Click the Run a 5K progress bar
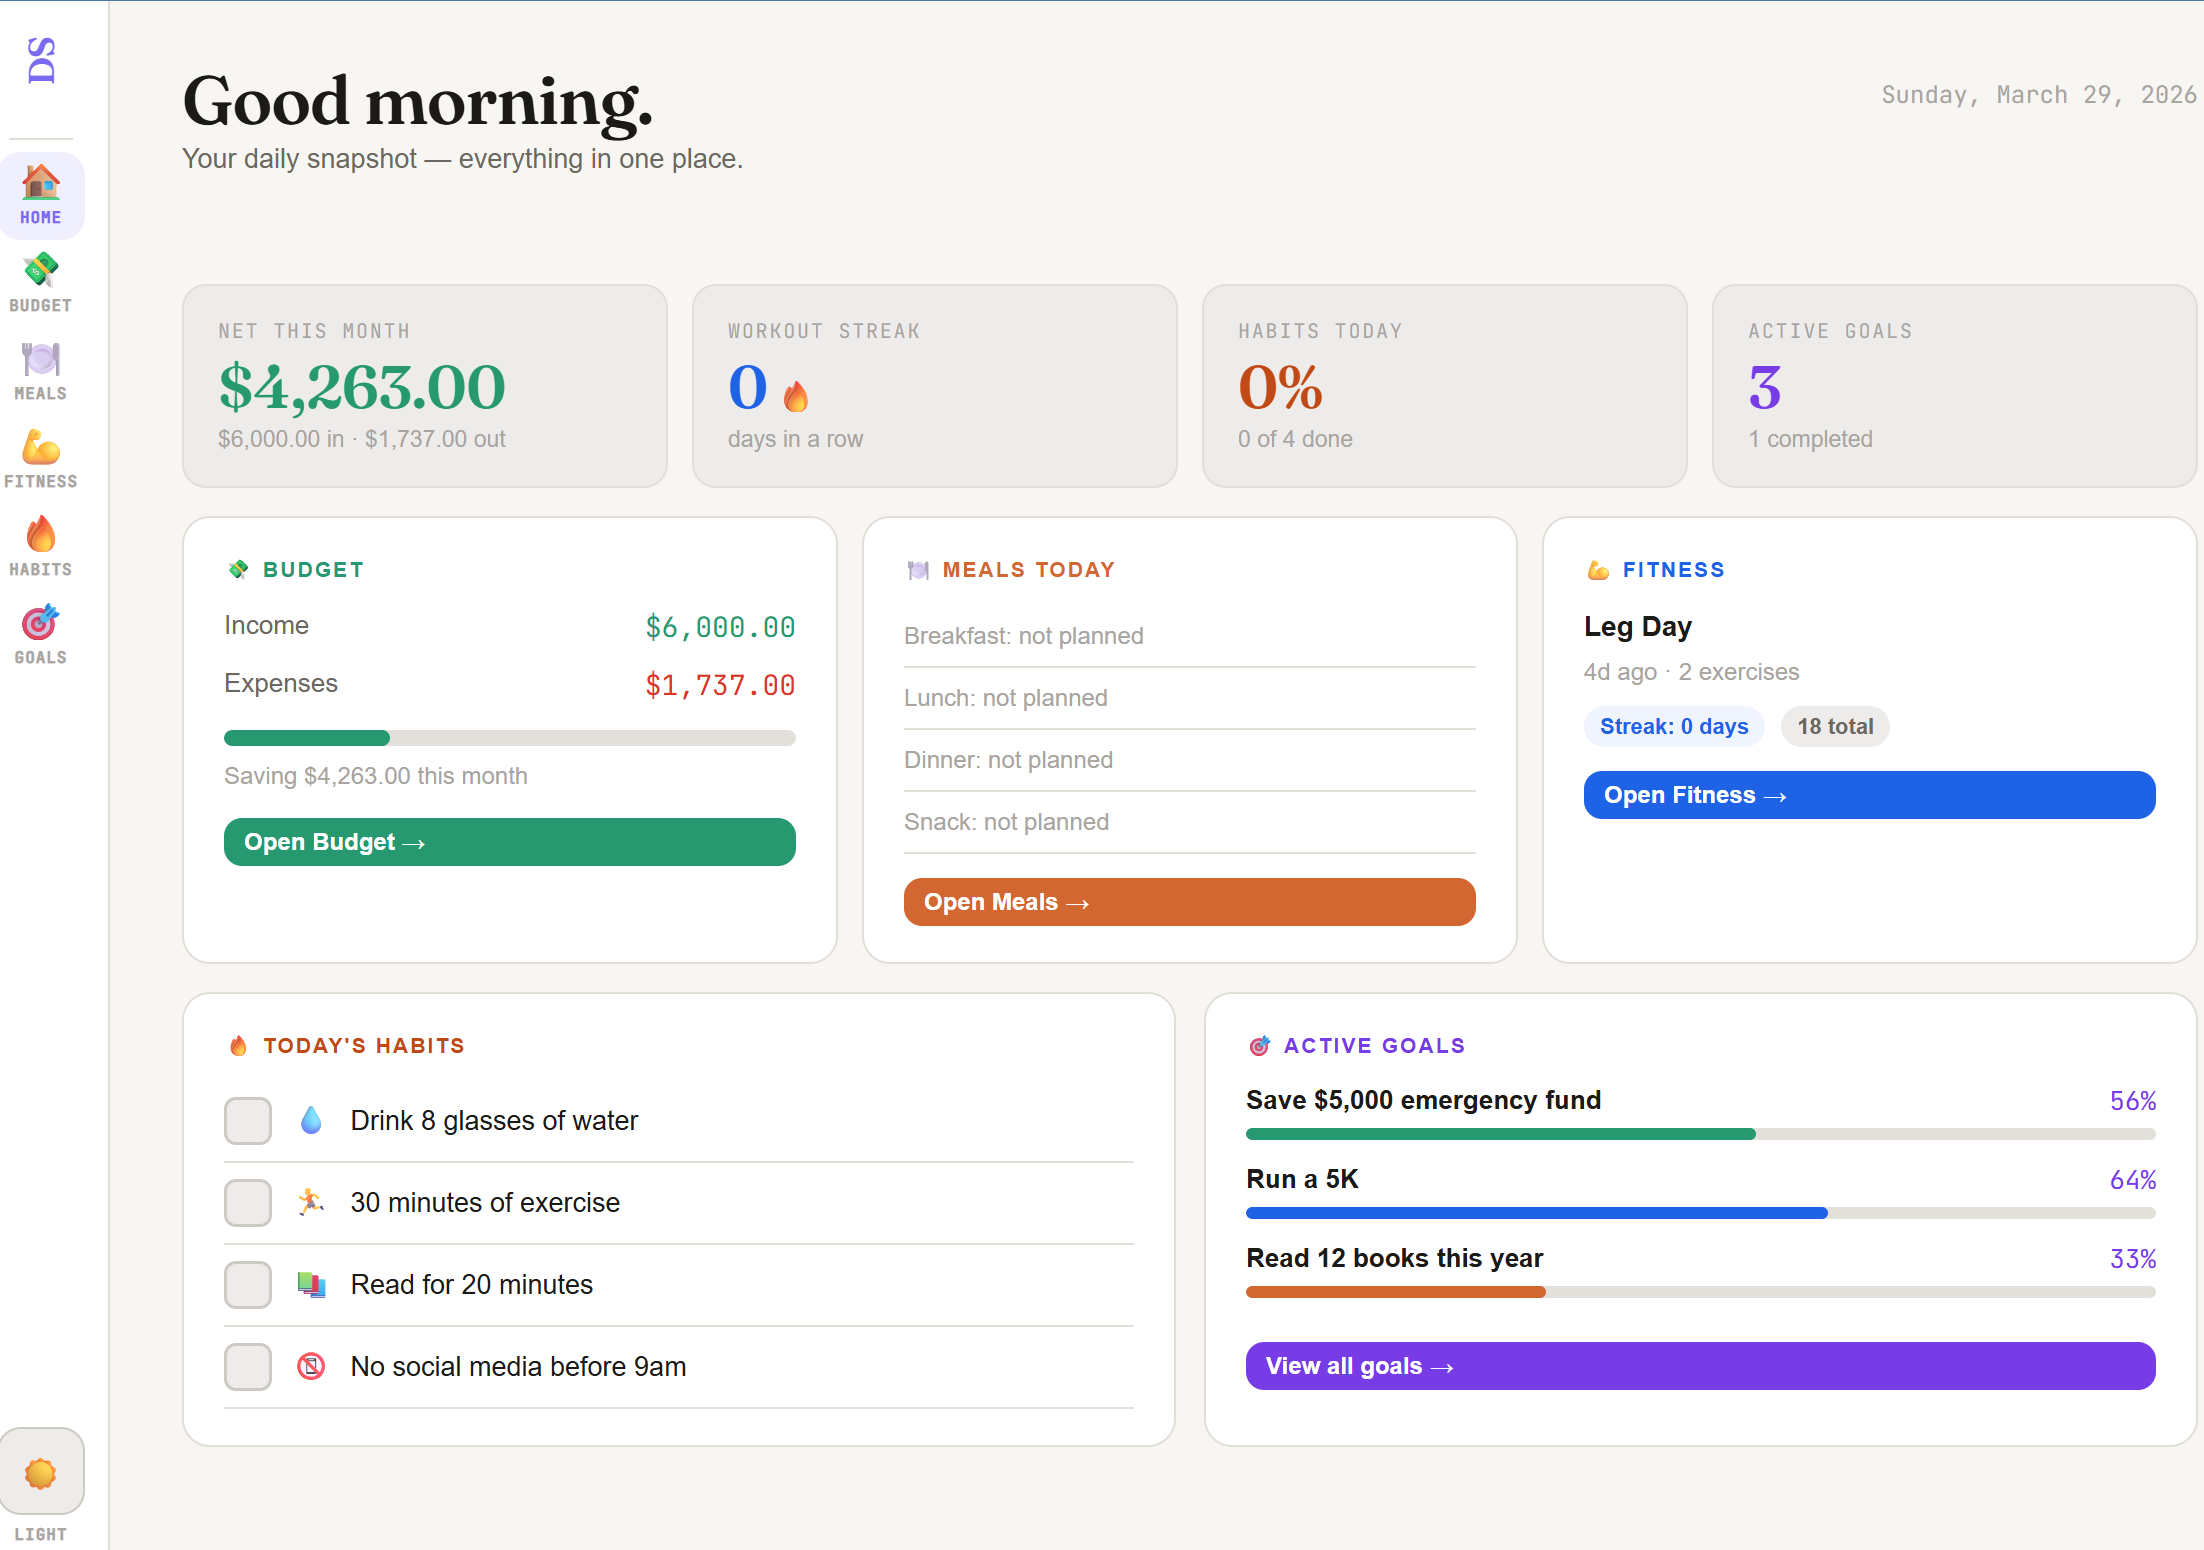 click(1700, 1212)
